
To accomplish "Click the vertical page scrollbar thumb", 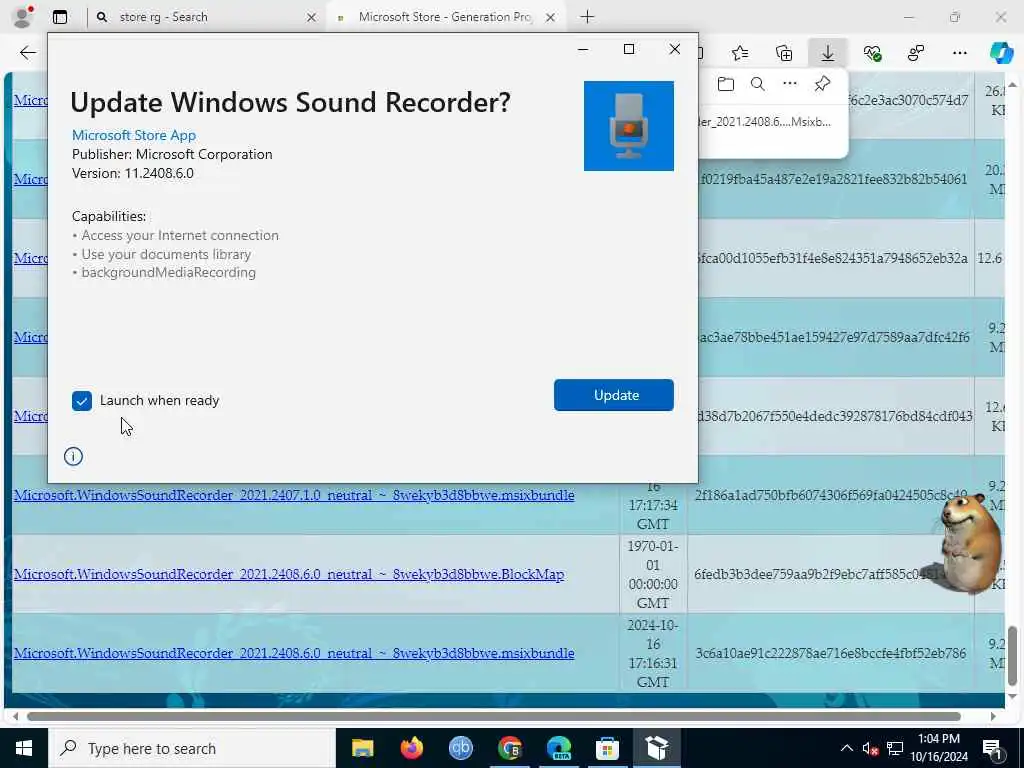I will click(1012, 654).
